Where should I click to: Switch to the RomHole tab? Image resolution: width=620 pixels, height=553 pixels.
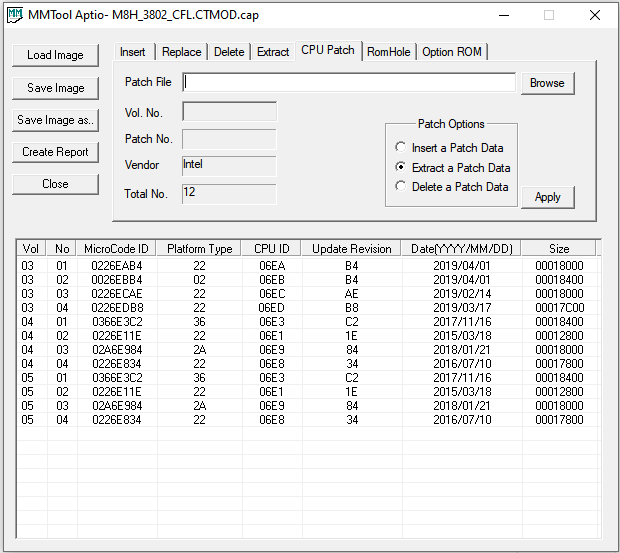(x=389, y=52)
